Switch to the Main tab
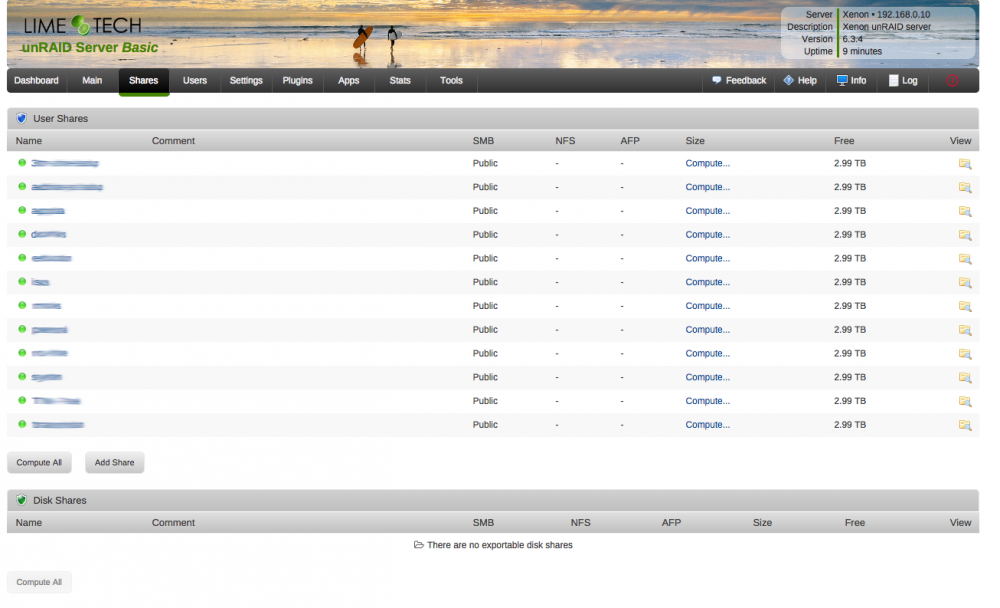This screenshot has height=608, width=1000. (x=92, y=80)
